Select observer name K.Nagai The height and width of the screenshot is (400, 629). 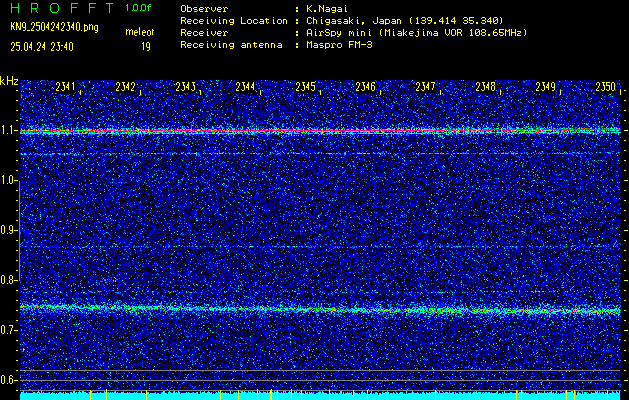[x=327, y=8]
